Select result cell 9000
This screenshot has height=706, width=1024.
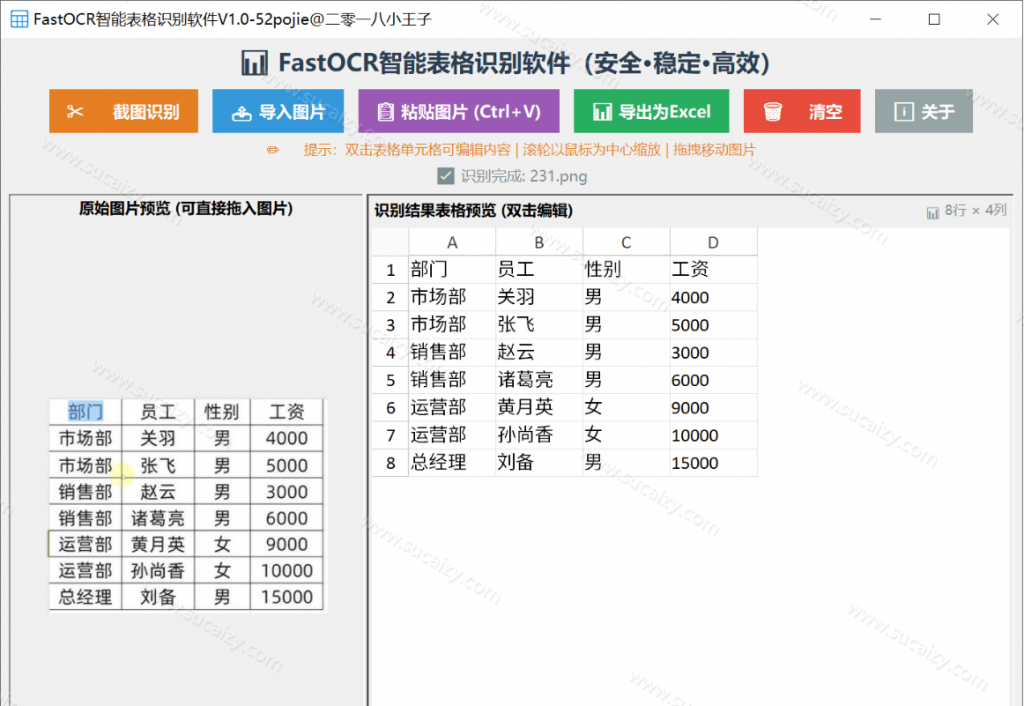[713, 408]
